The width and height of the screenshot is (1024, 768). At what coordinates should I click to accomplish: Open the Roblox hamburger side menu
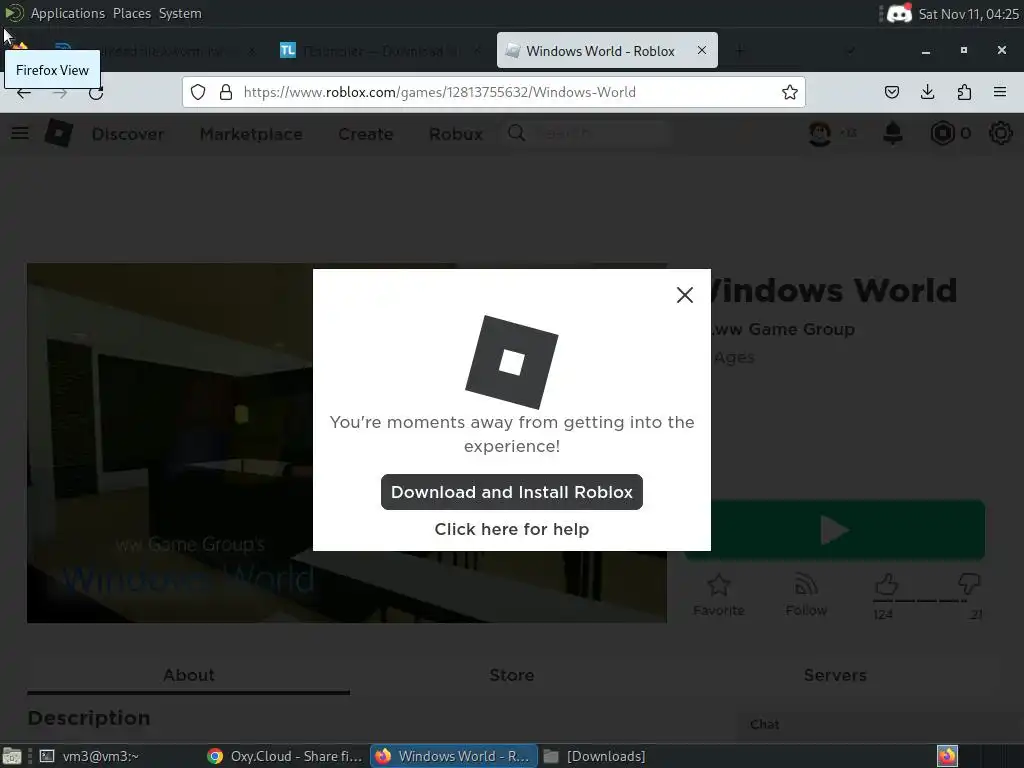click(x=20, y=133)
